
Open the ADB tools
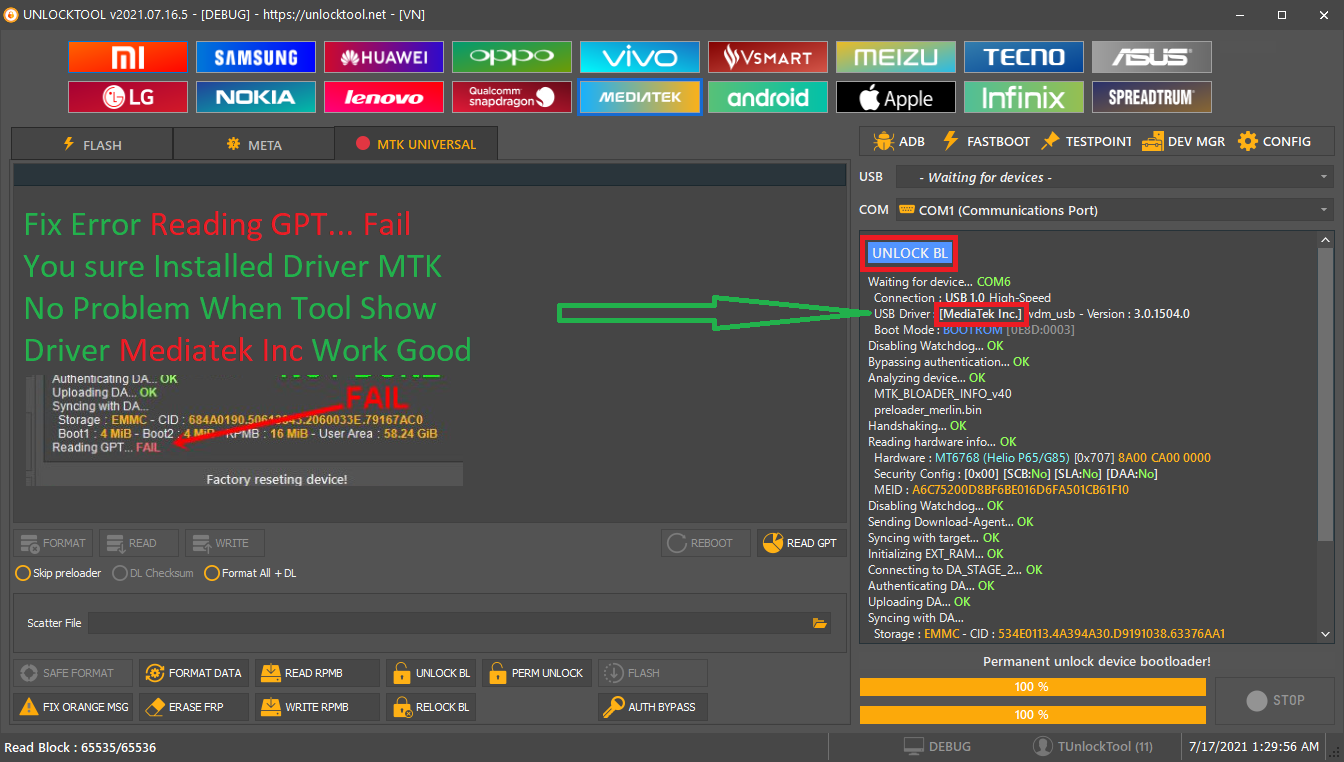[899, 141]
